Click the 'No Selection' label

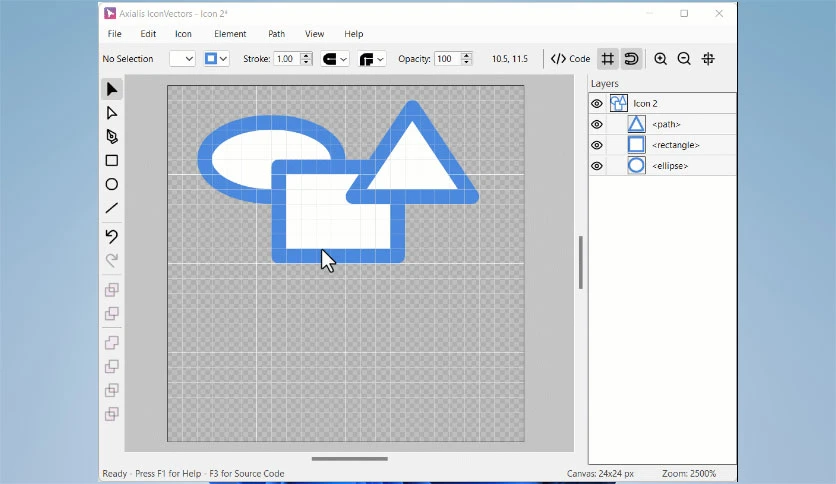pos(128,59)
